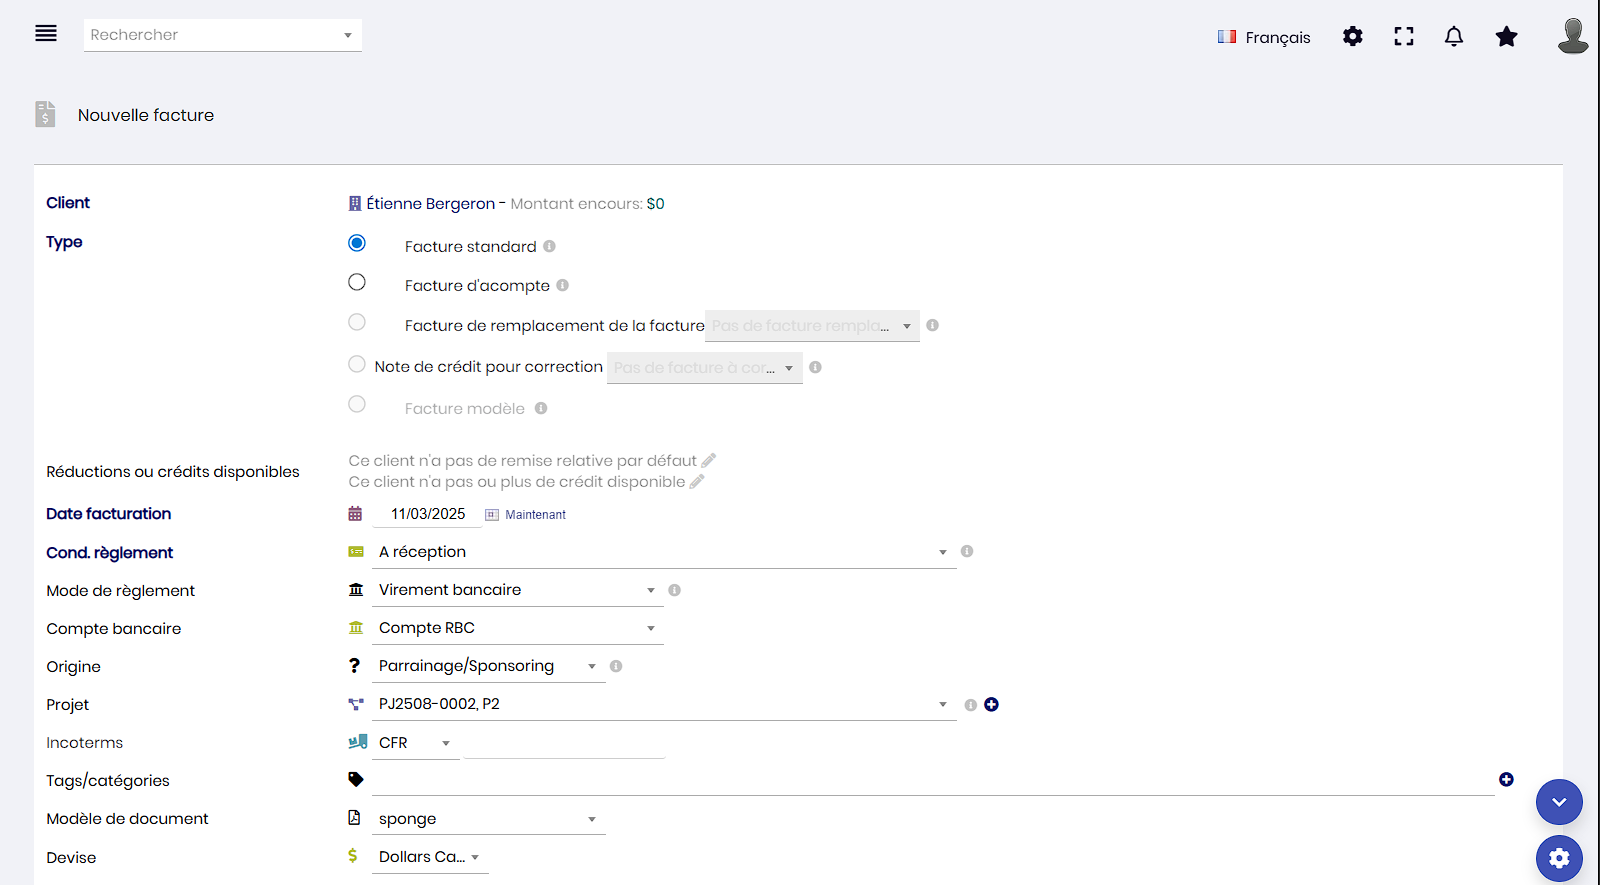Click the plus icon for Tags/catégories
The height and width of the screenshot is (885, 1600).
pos(1506,780)
